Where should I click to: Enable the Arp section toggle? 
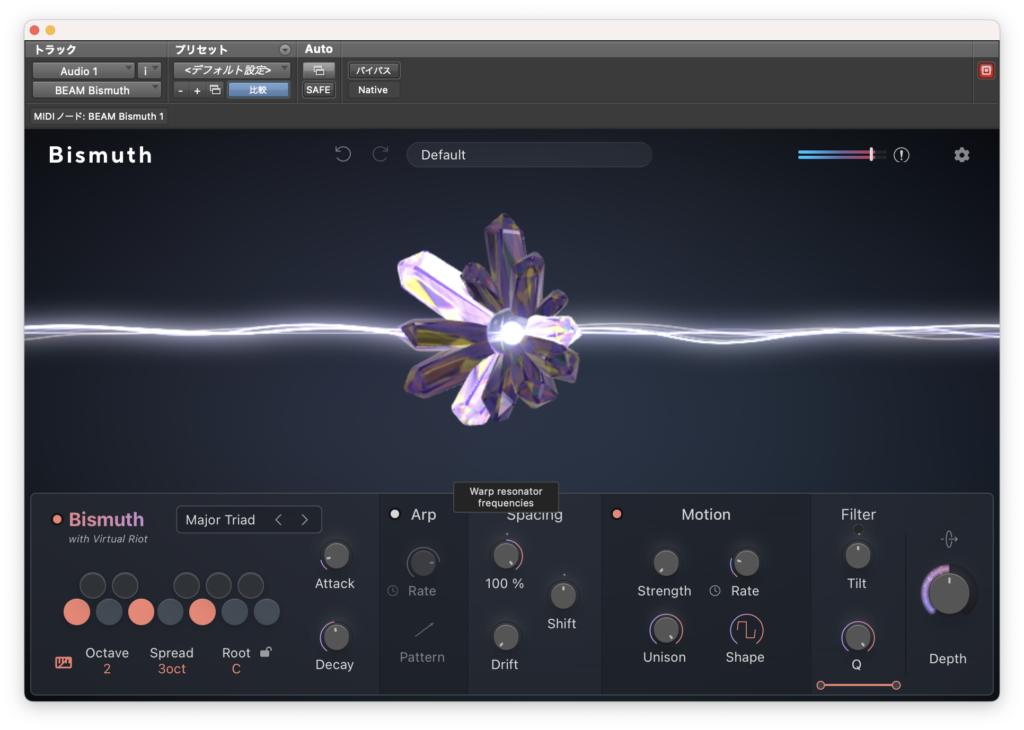point(394,514)
